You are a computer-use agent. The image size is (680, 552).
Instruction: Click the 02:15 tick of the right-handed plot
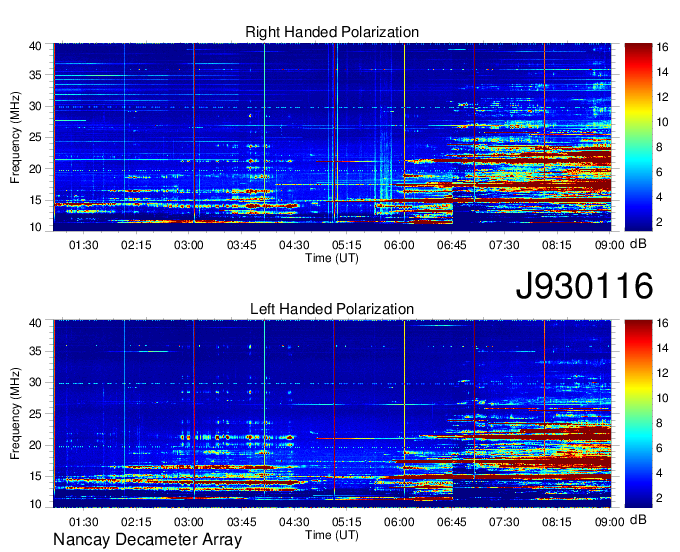coord(136,245)
